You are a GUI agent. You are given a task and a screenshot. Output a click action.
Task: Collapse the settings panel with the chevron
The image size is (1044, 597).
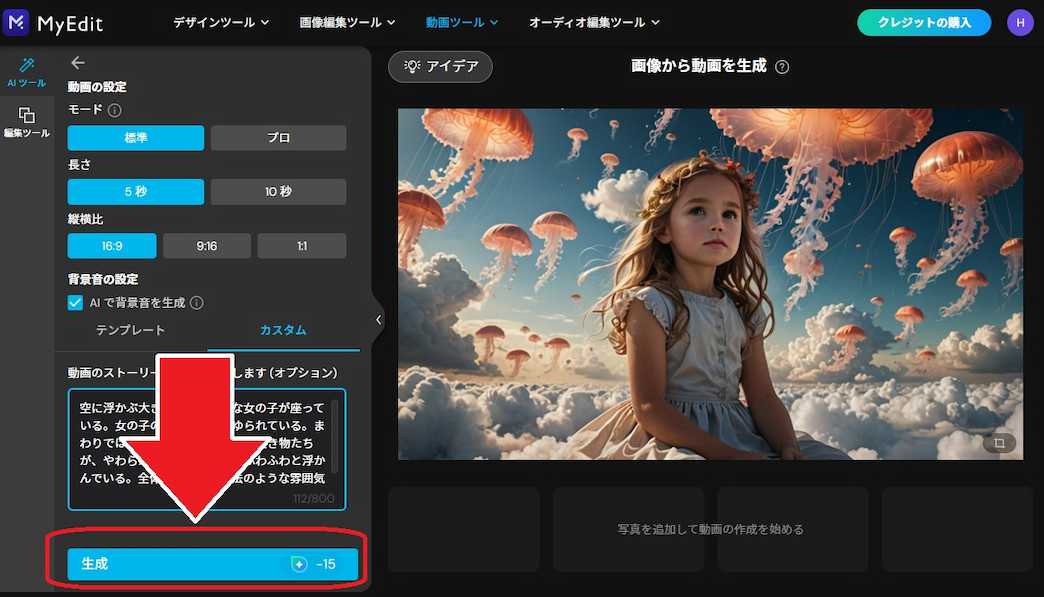coord(377,320)
